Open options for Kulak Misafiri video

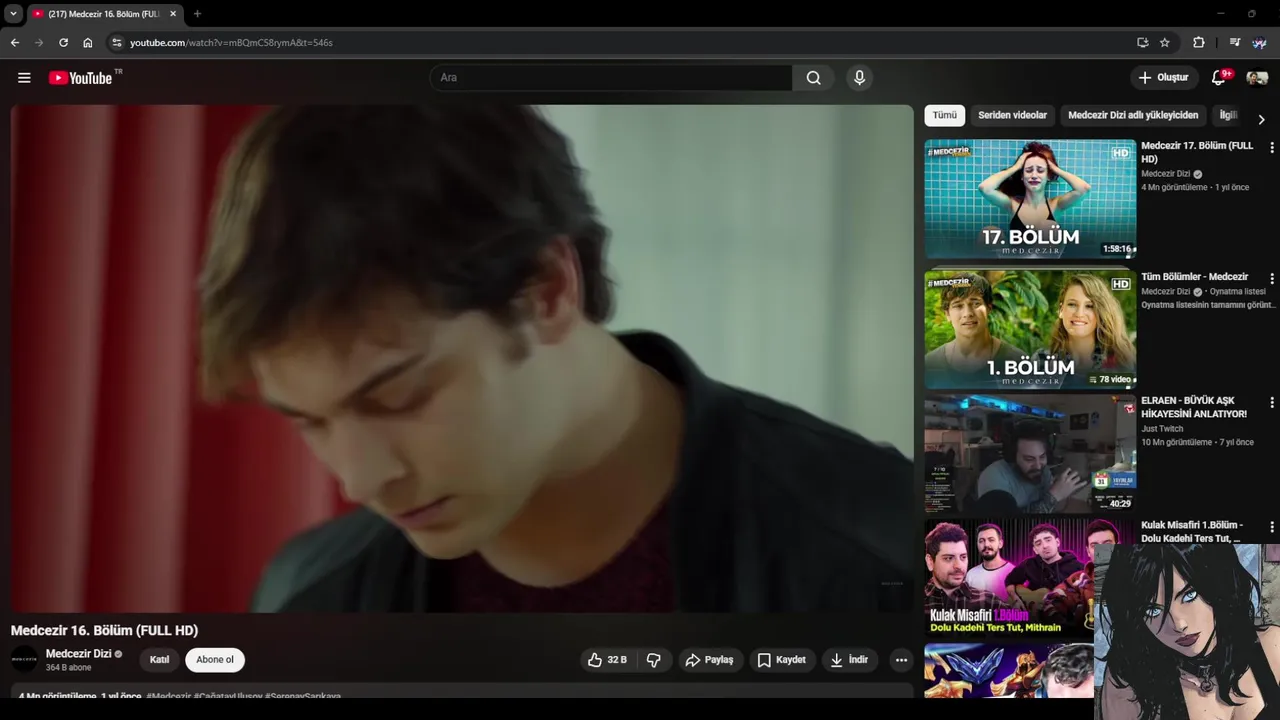1271,527
